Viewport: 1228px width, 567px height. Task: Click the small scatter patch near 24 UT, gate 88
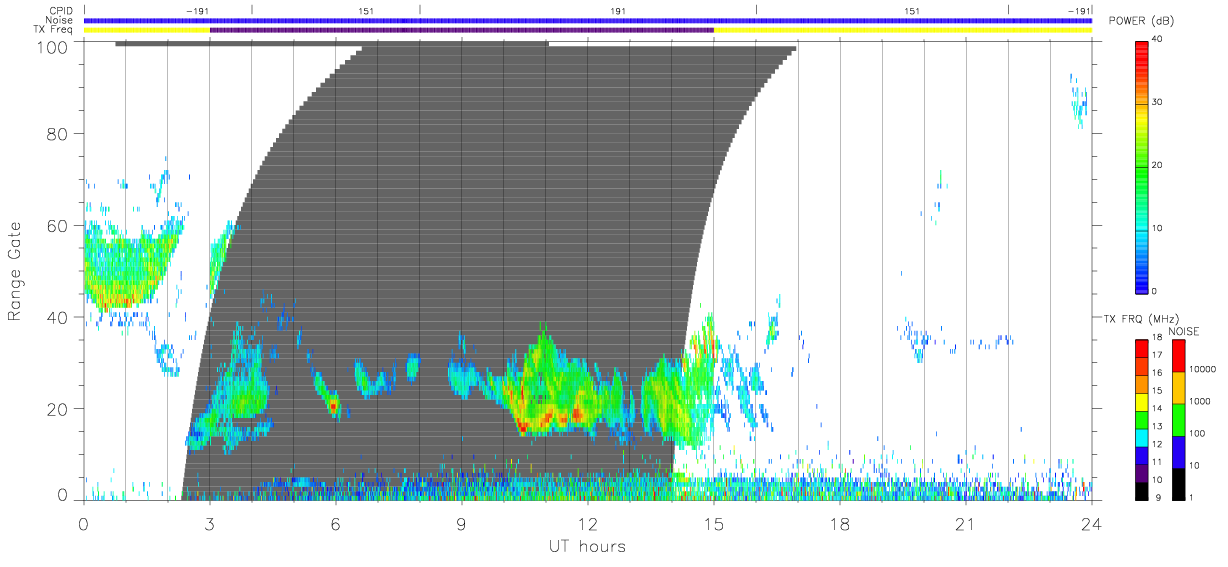coord(1079,101)
